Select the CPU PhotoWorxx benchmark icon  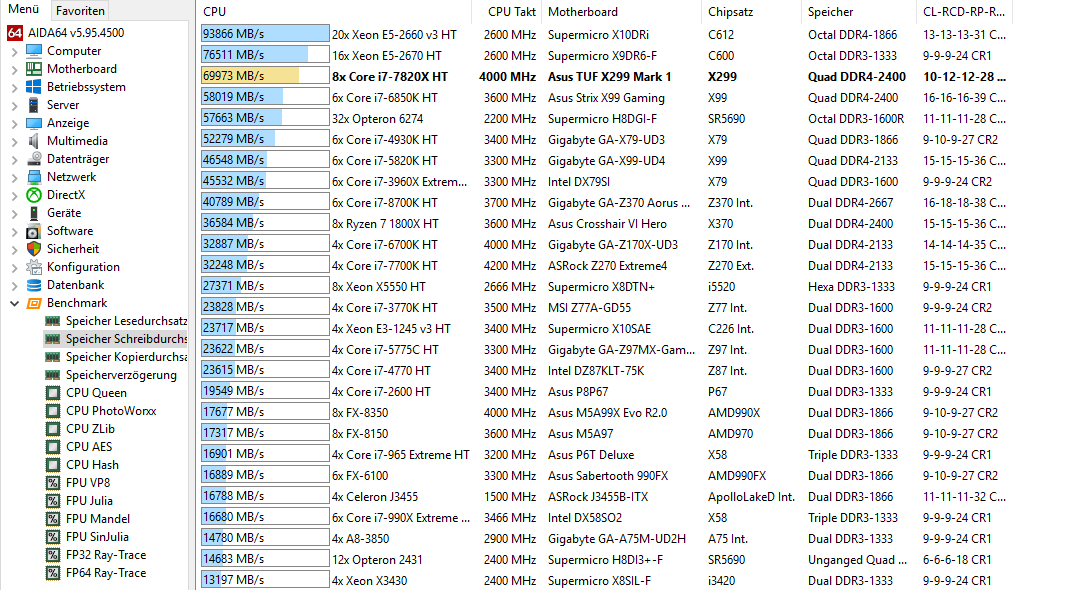[52, 411]
